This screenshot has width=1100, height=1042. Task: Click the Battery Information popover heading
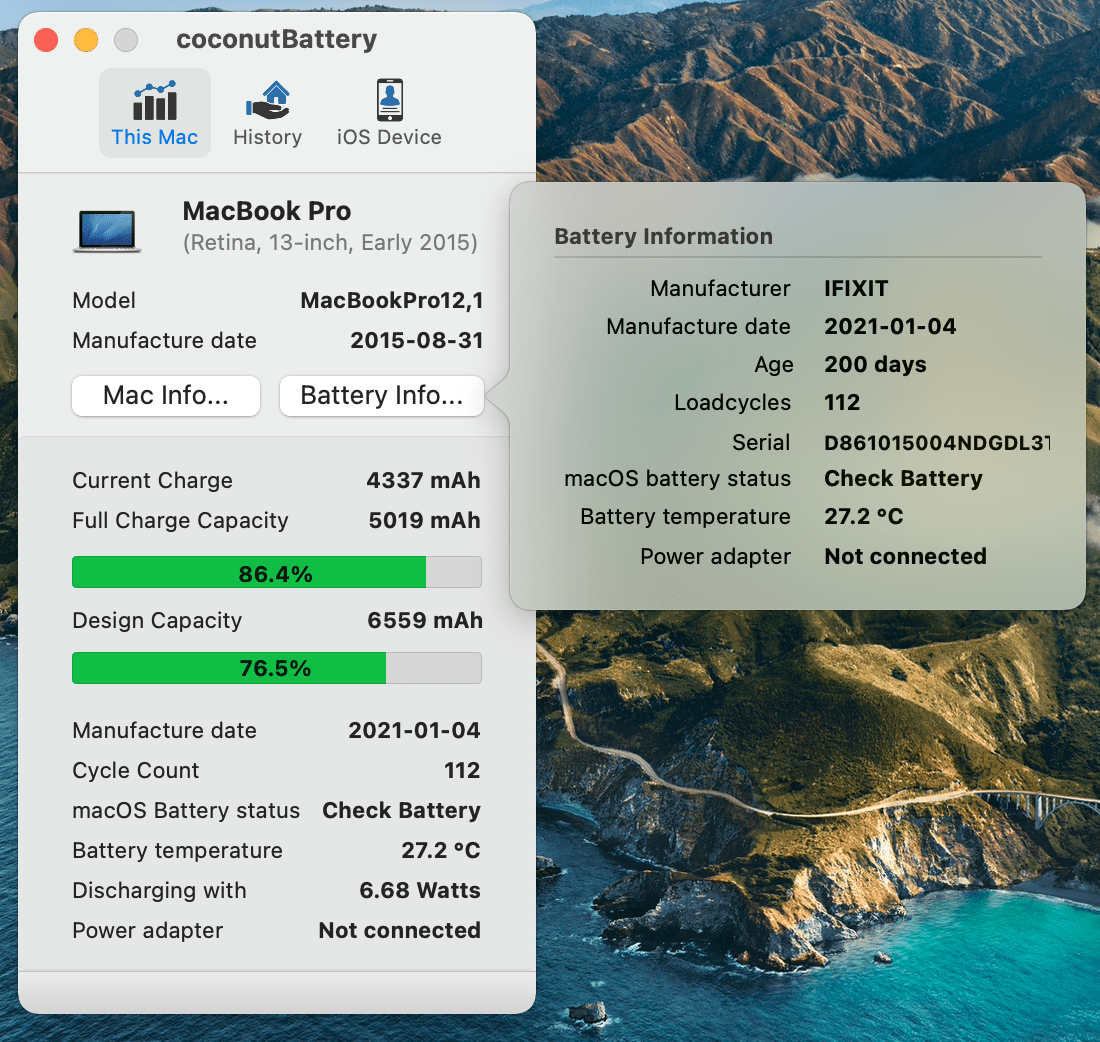click(664, 236)
